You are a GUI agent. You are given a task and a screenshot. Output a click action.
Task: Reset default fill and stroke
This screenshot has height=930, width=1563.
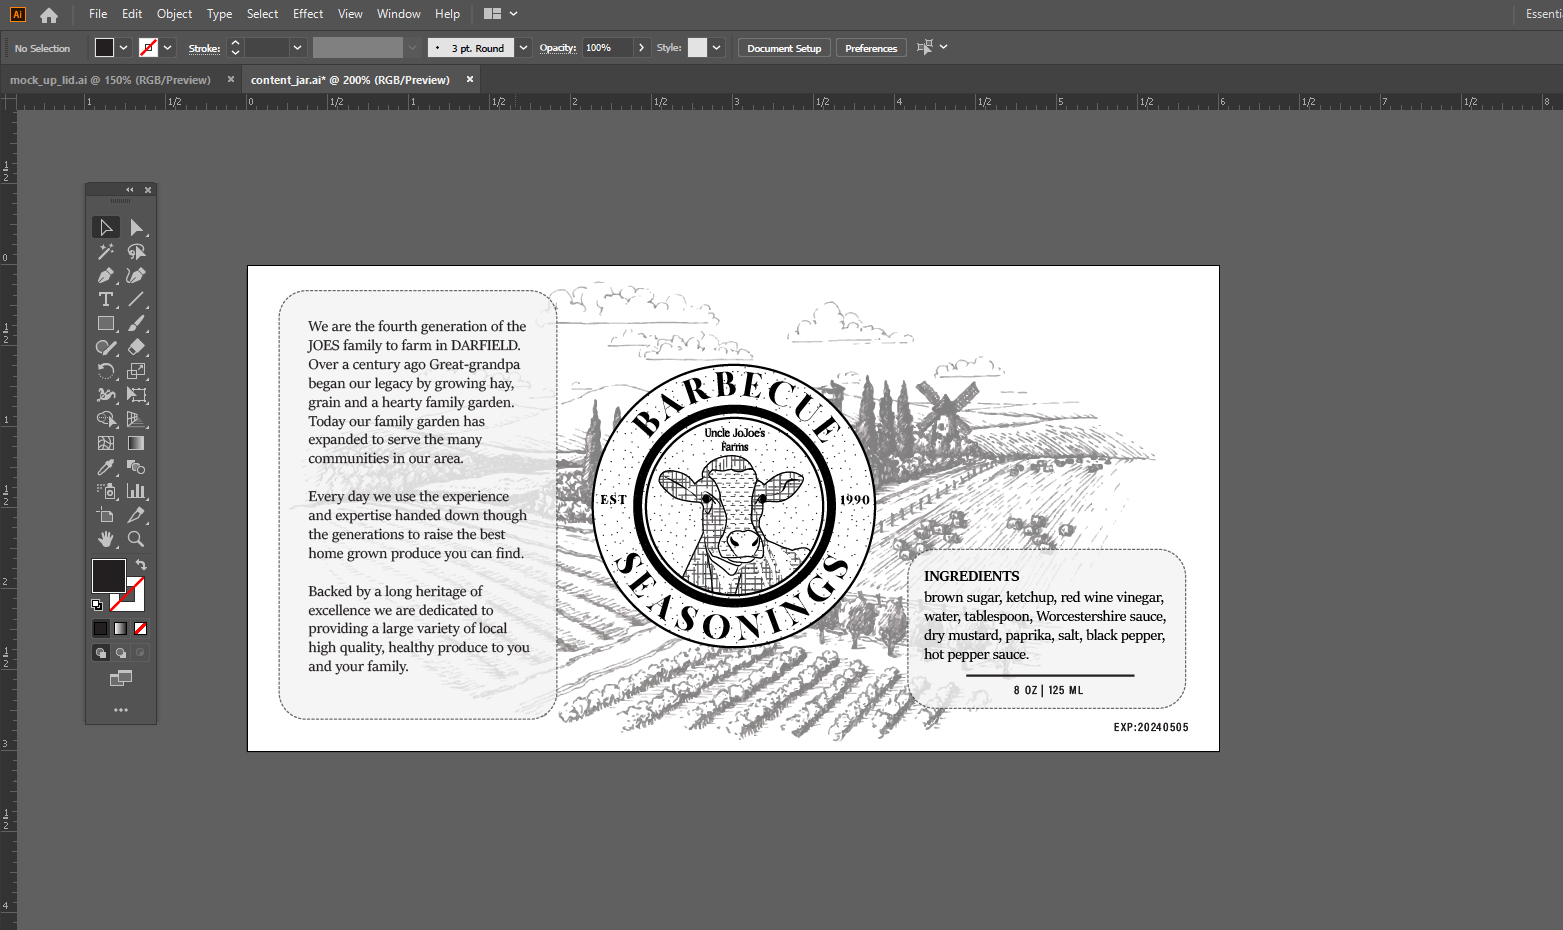click(97, 604)
